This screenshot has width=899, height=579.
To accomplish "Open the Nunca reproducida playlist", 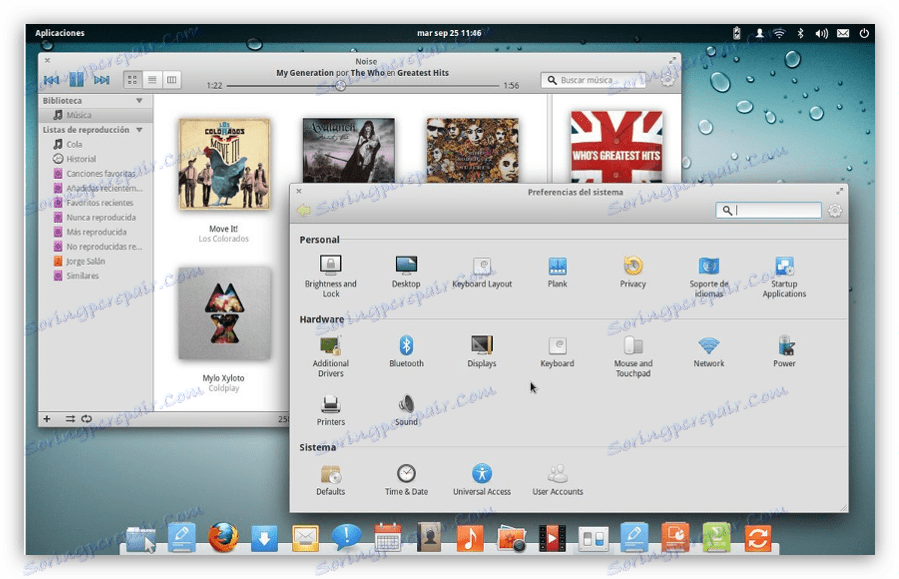I will coord(95,217).
